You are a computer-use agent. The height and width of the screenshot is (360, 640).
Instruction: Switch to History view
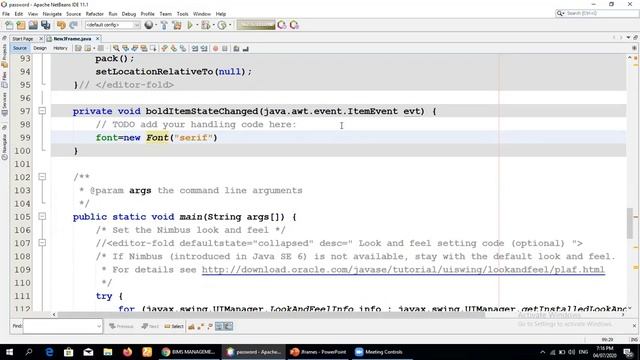60,48
